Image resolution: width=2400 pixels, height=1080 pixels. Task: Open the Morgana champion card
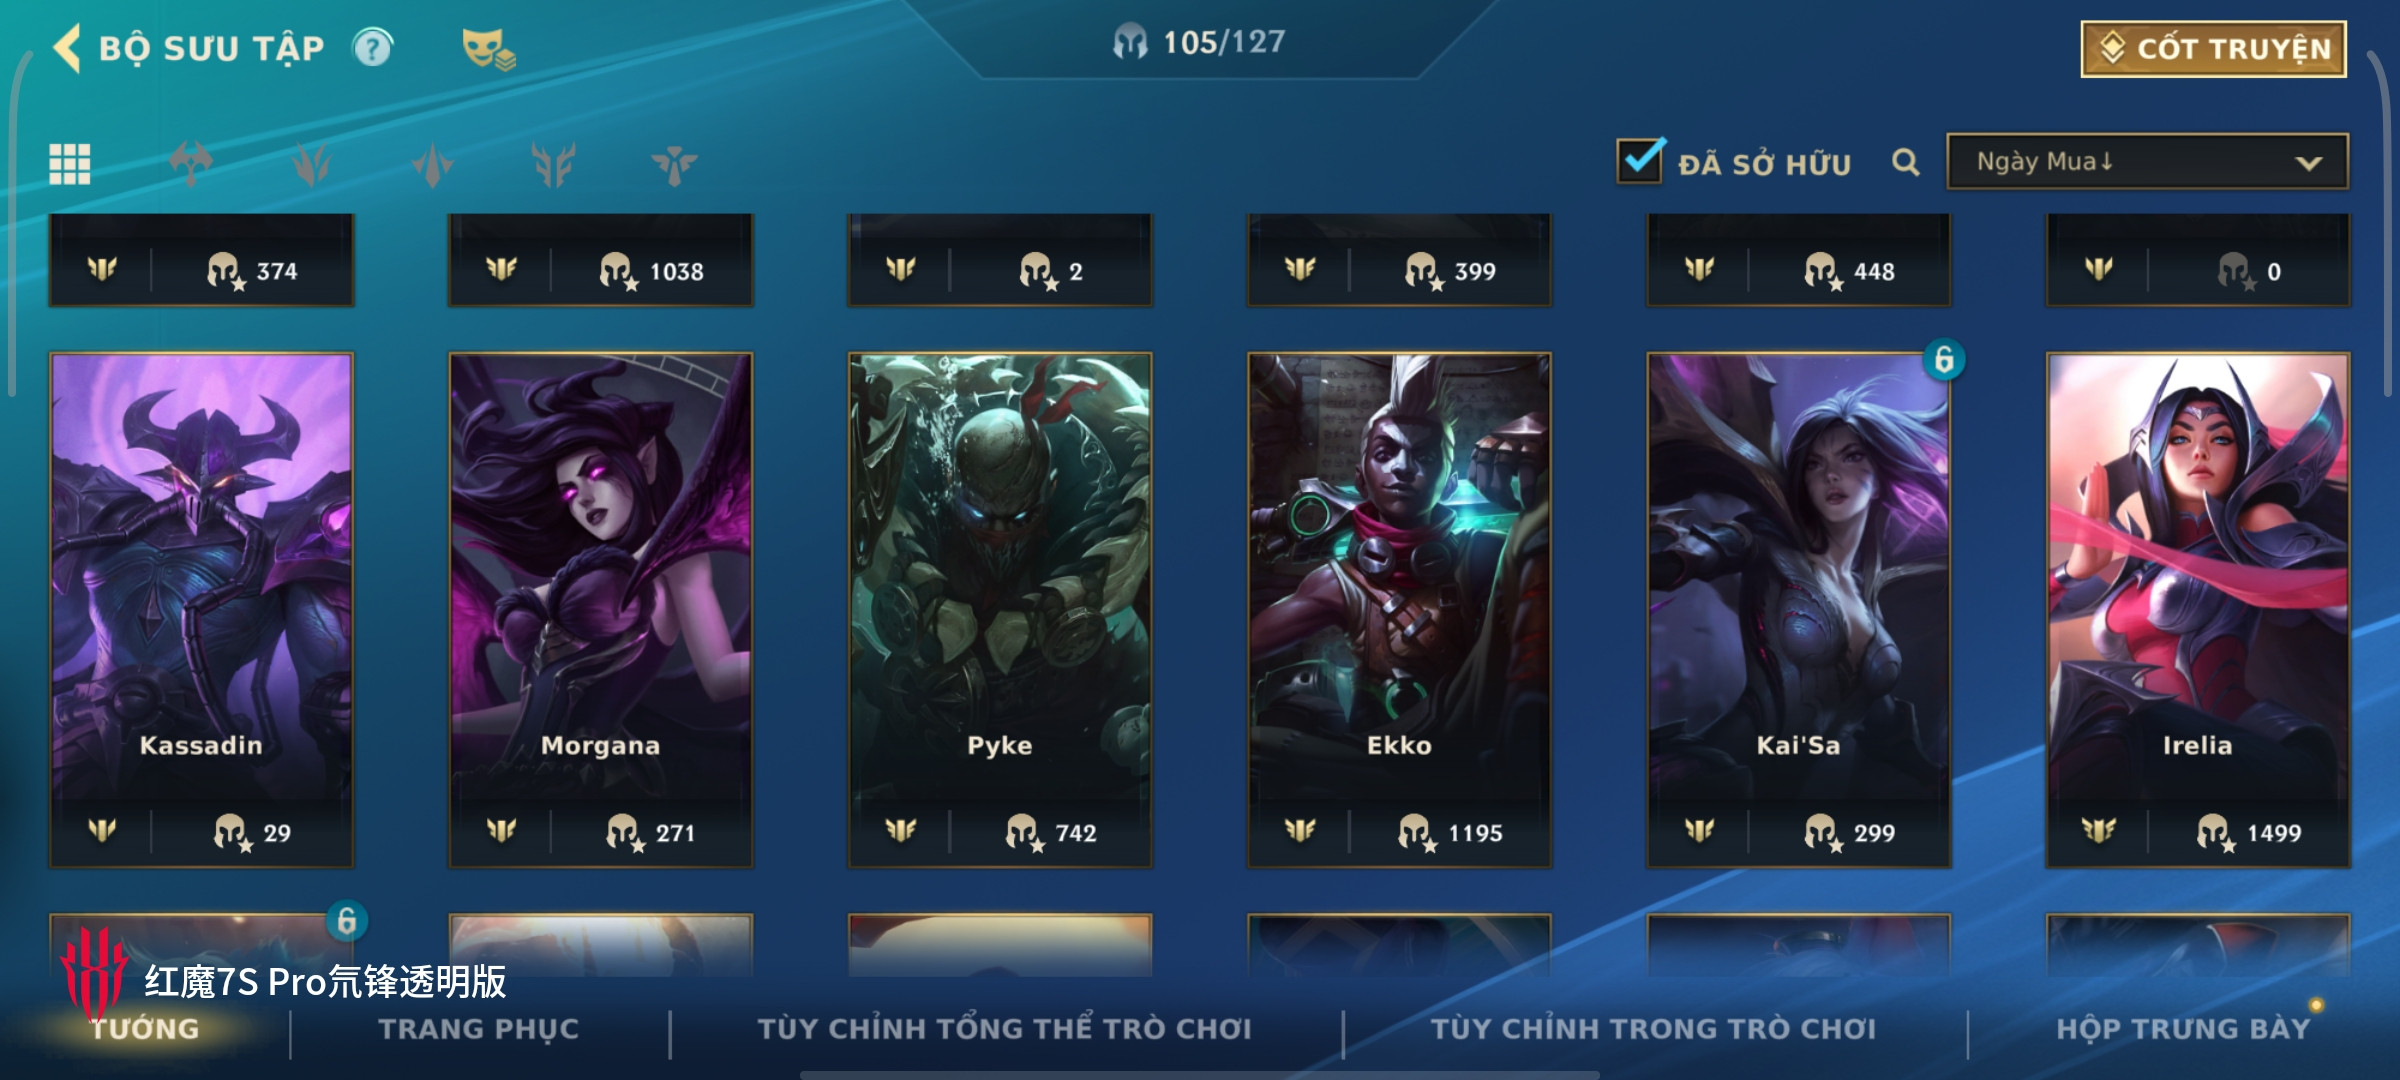600,610
